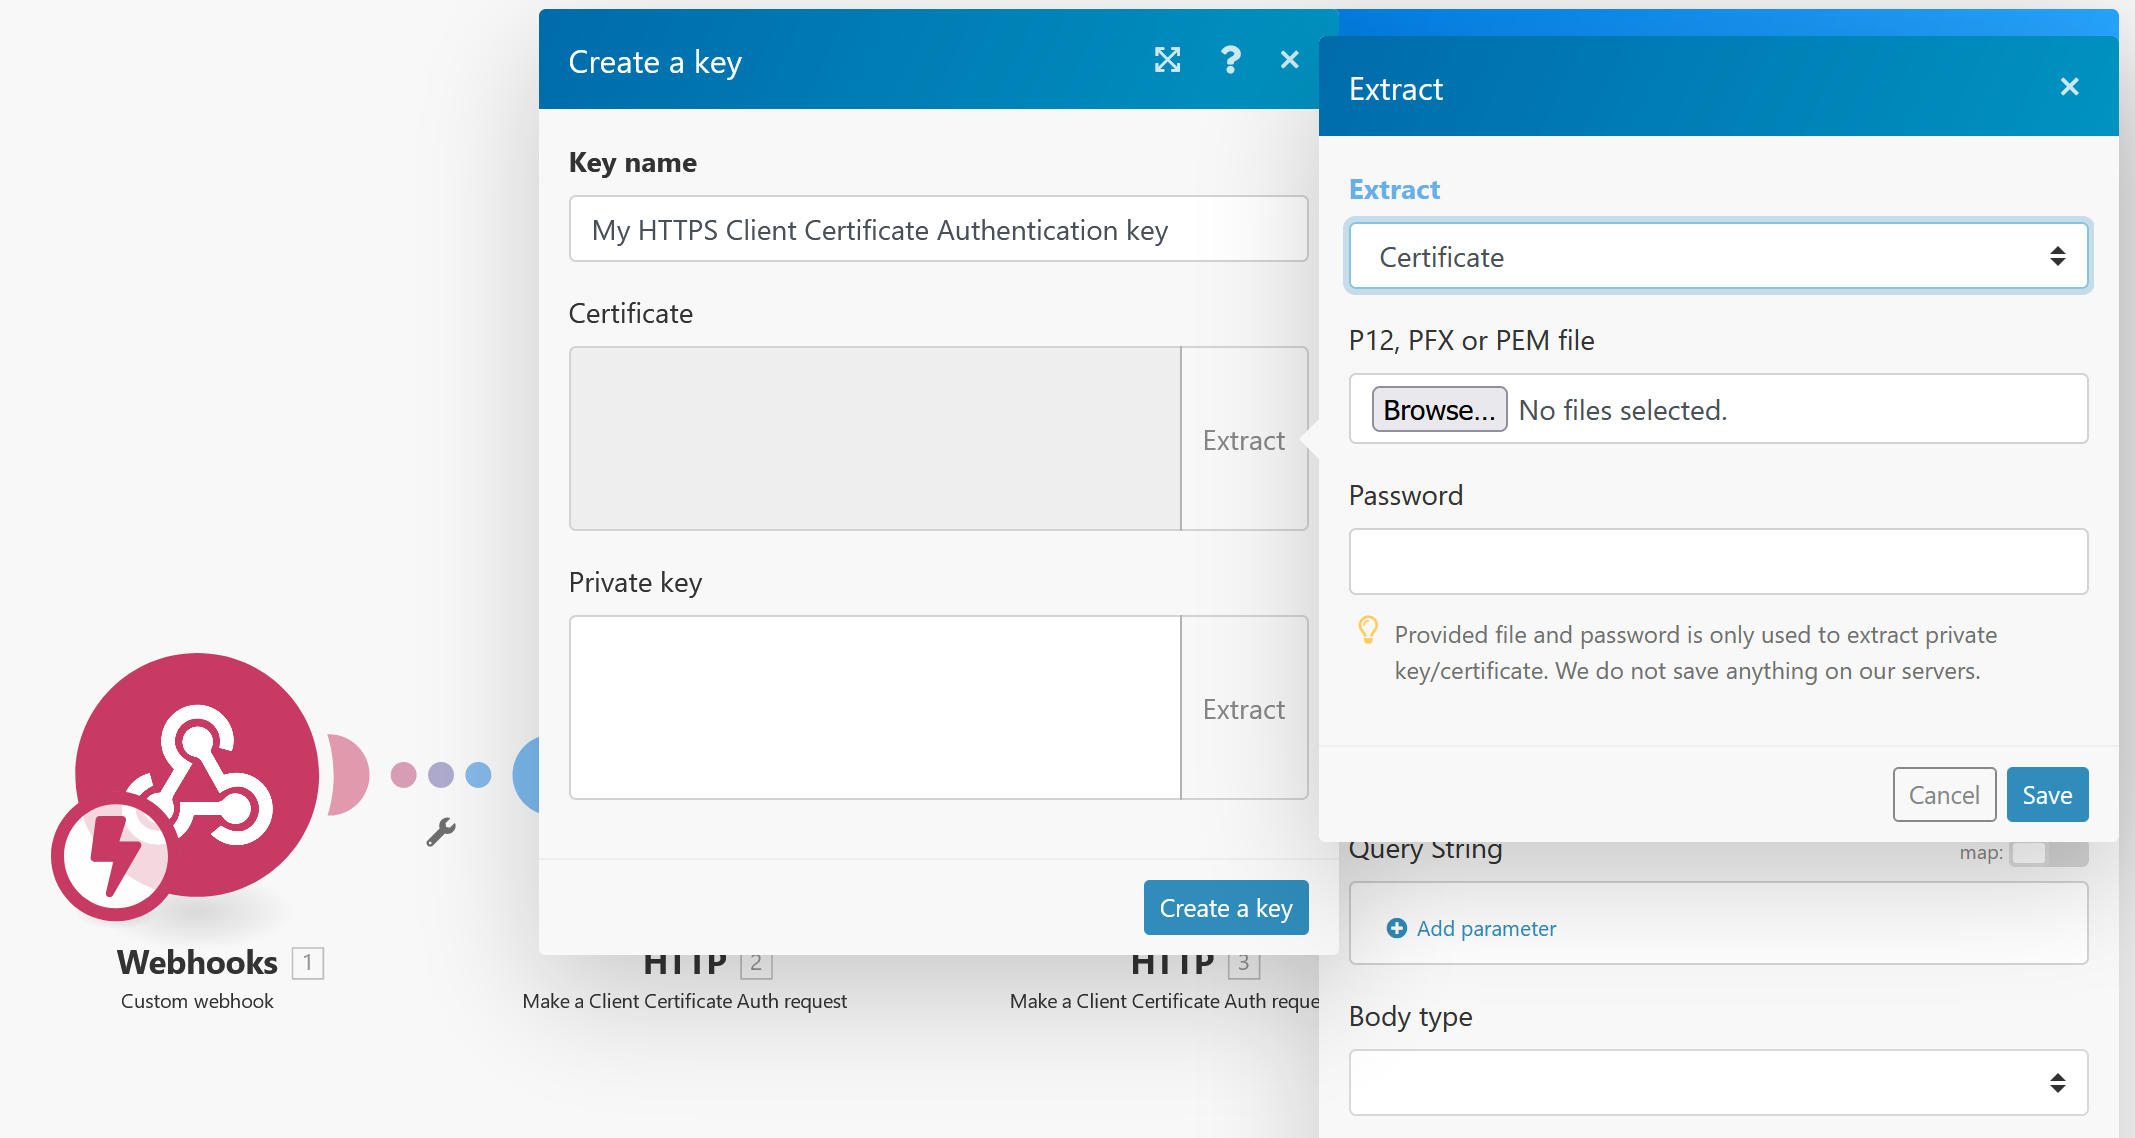
Task: Click Extract beside the Certificate field
Action: coord(1243,440)
